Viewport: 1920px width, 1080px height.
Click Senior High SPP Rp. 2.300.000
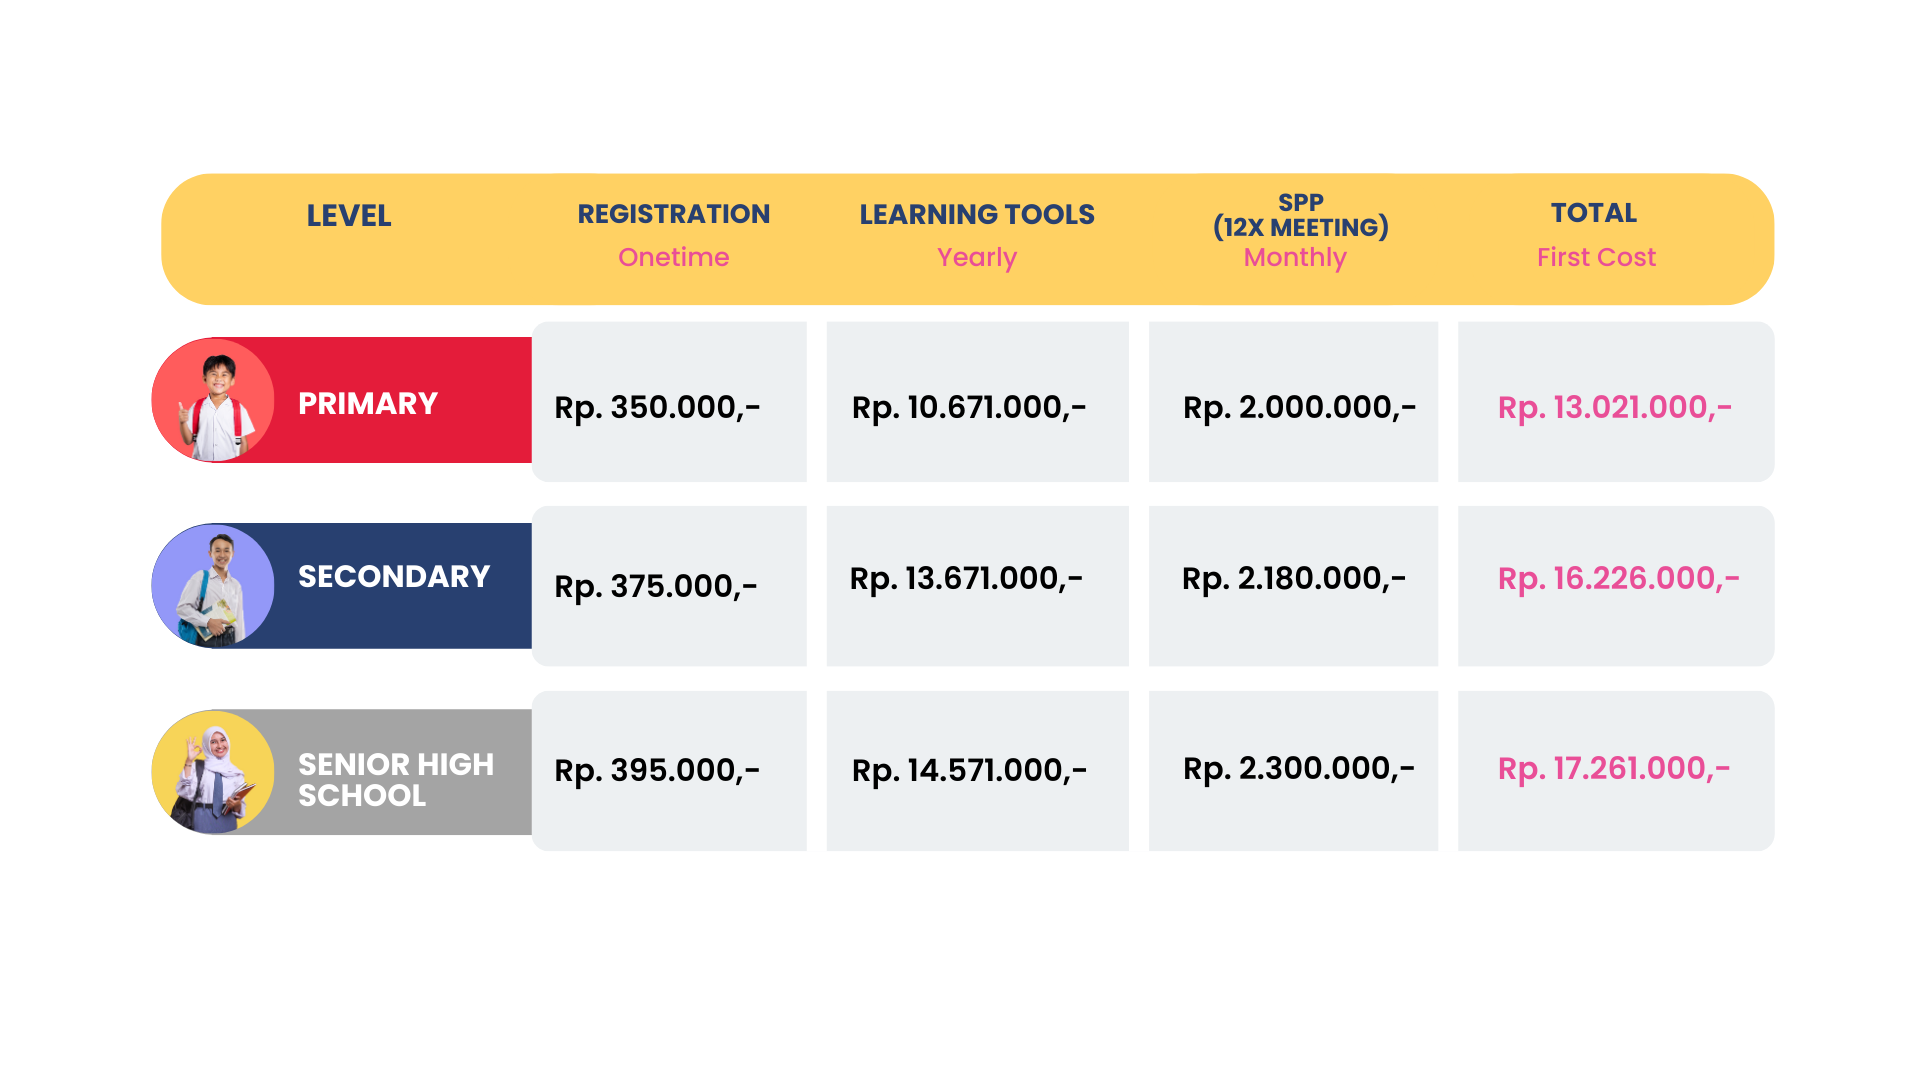point(1299,768)
